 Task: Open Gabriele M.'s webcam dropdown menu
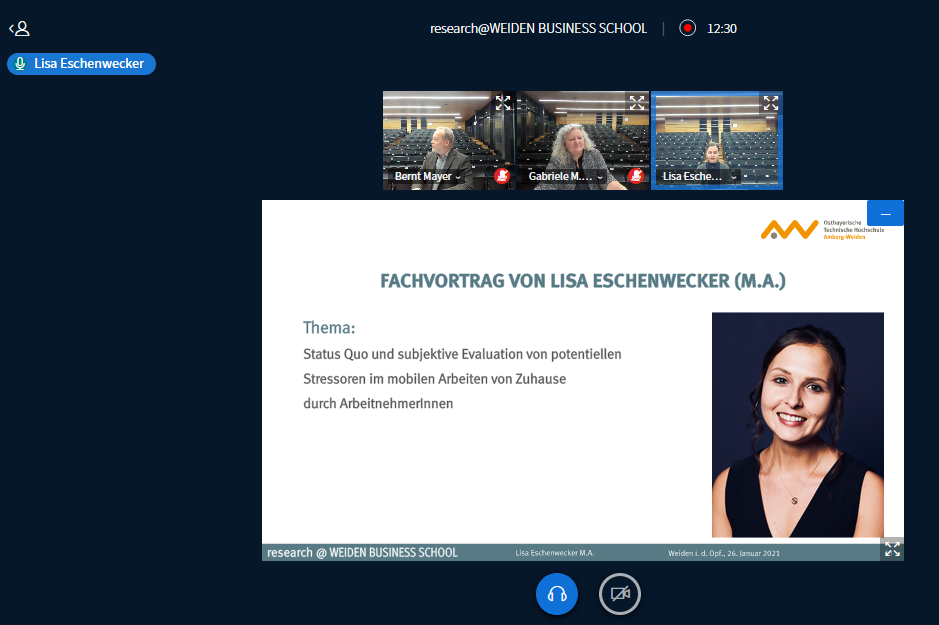pos(565,176)
